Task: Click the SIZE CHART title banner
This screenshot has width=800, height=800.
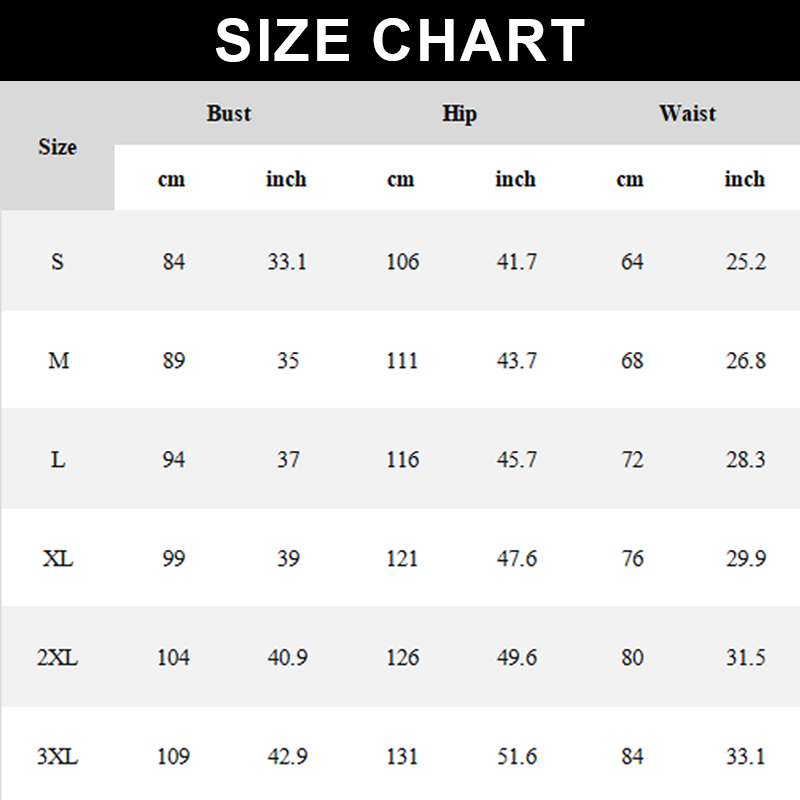Action: (400, 40)
